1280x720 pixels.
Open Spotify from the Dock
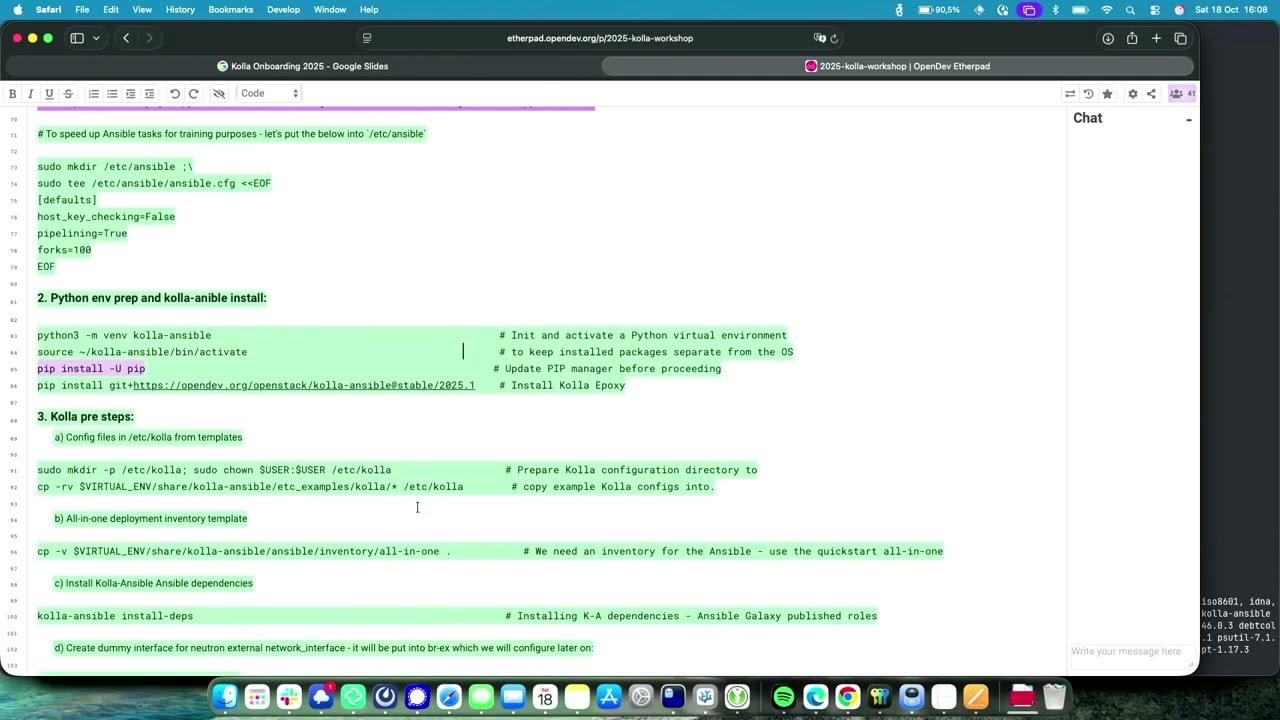[783, 696]
